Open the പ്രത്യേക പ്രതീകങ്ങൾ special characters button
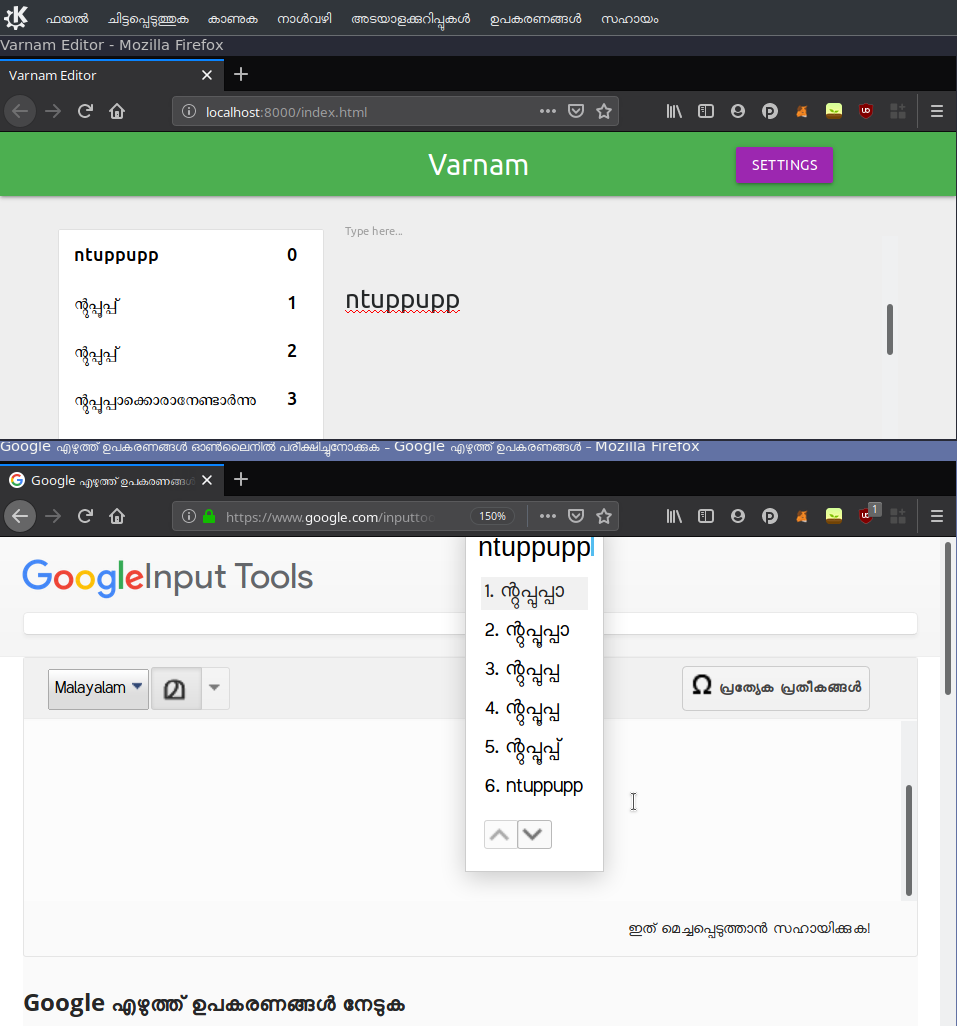The width and height of the screenshot is (957, 1026). (776, 688)
